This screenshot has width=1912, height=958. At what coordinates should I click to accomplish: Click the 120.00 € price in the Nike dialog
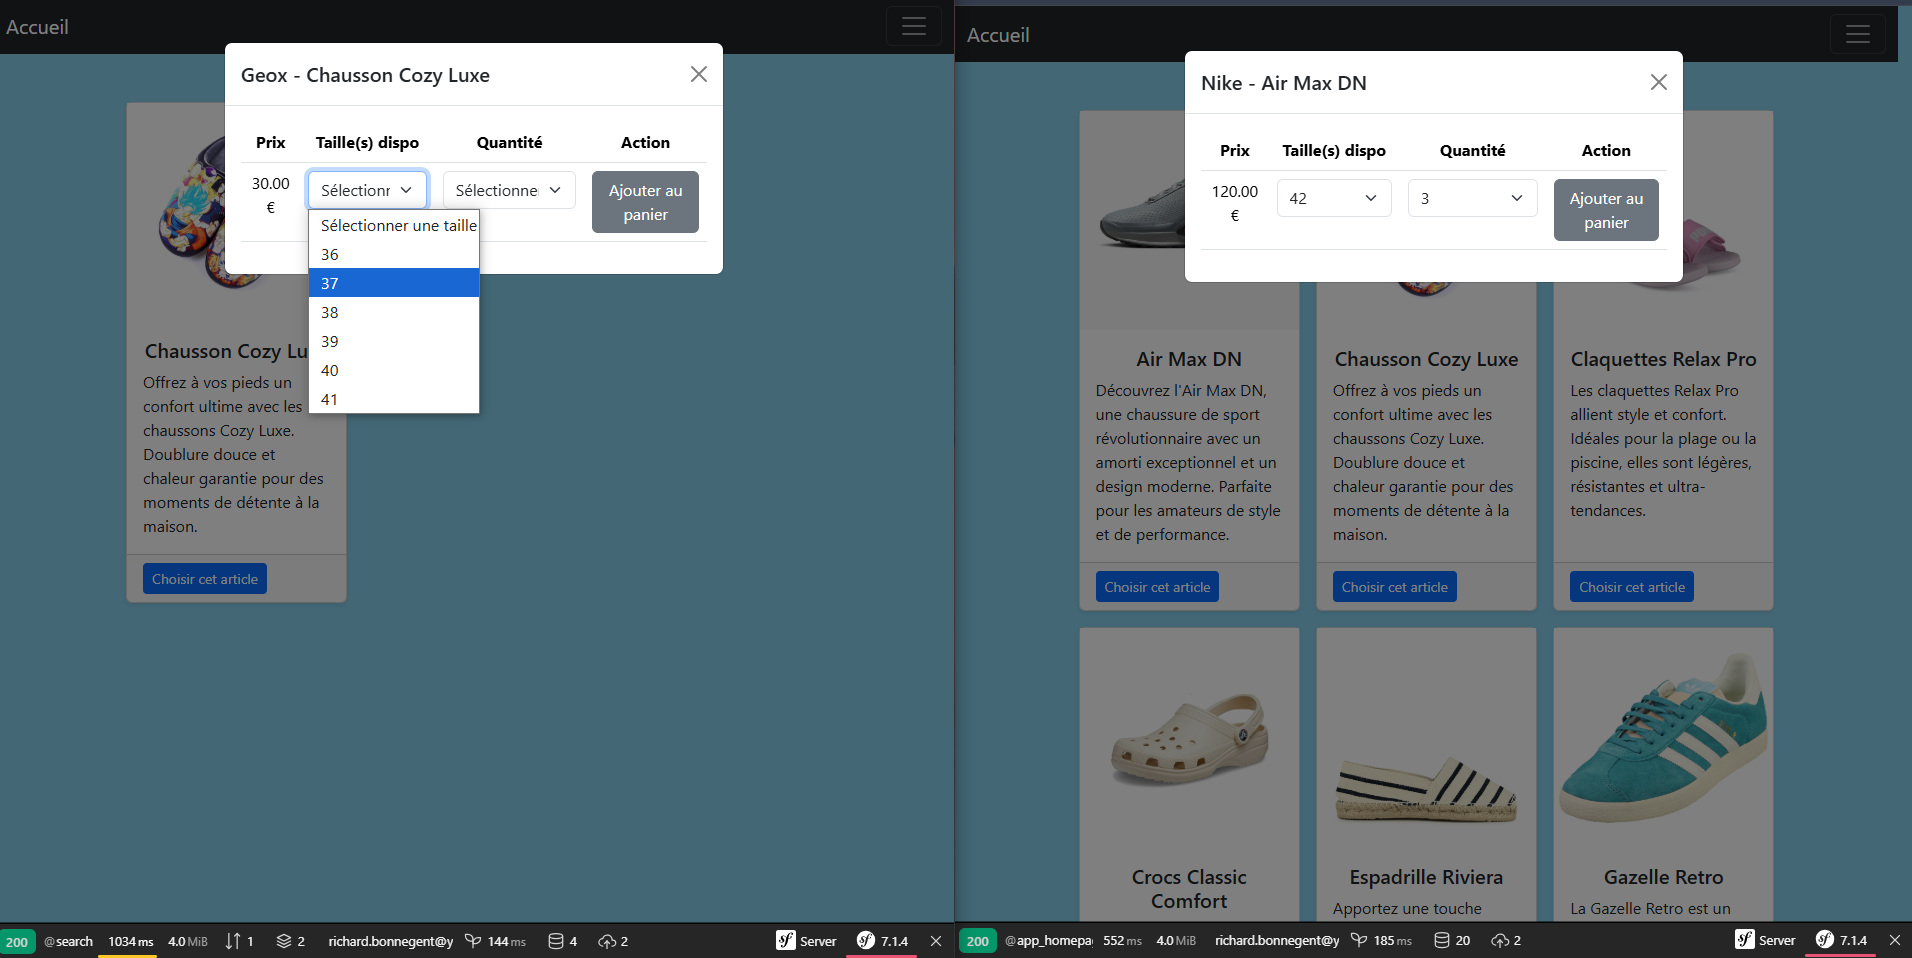point(1235,203)
